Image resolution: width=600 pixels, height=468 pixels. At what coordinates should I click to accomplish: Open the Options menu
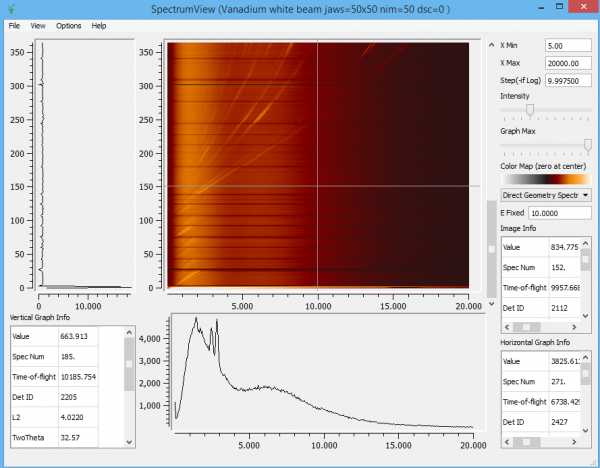pyautogui.click(x=69, y=25)
